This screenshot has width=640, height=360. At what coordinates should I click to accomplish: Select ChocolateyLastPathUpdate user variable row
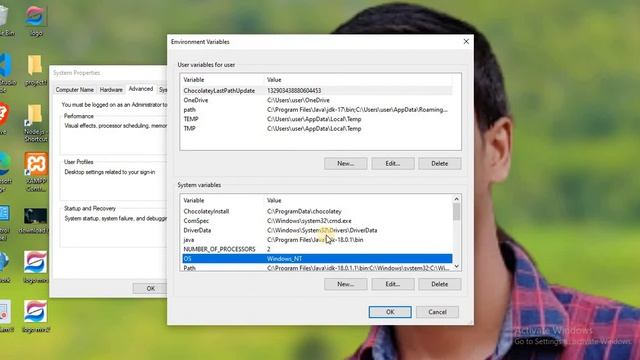tap(317, 91)
